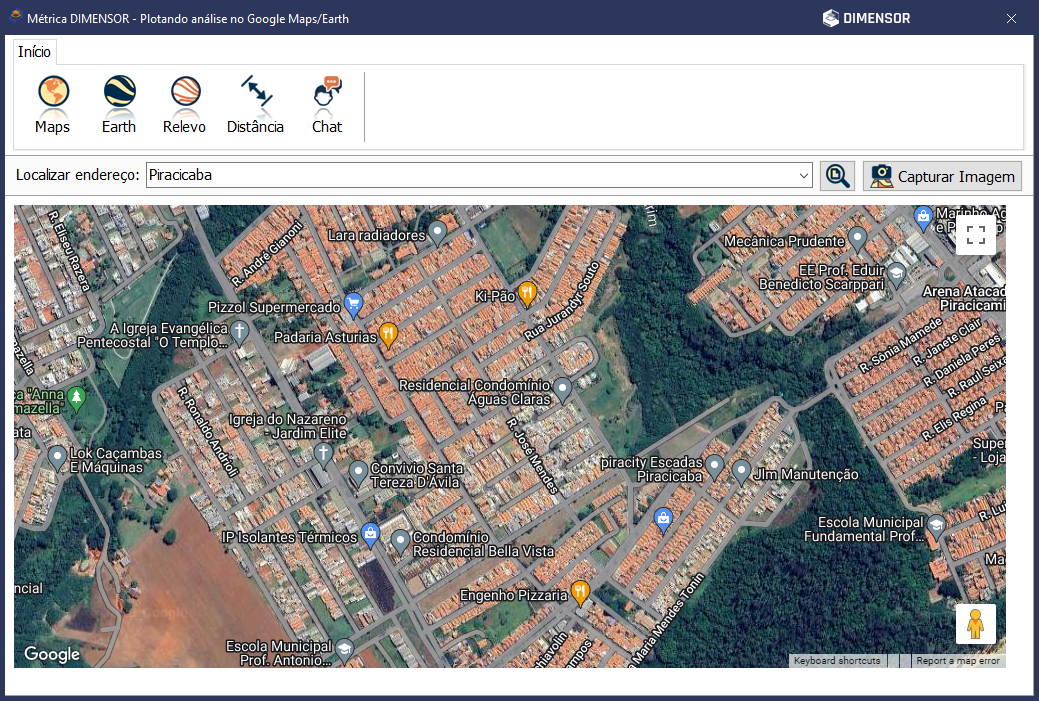Viewport: 1039px width, 701px height.
Task: Open the Keyboard shortcuts link
Action: 837,661
